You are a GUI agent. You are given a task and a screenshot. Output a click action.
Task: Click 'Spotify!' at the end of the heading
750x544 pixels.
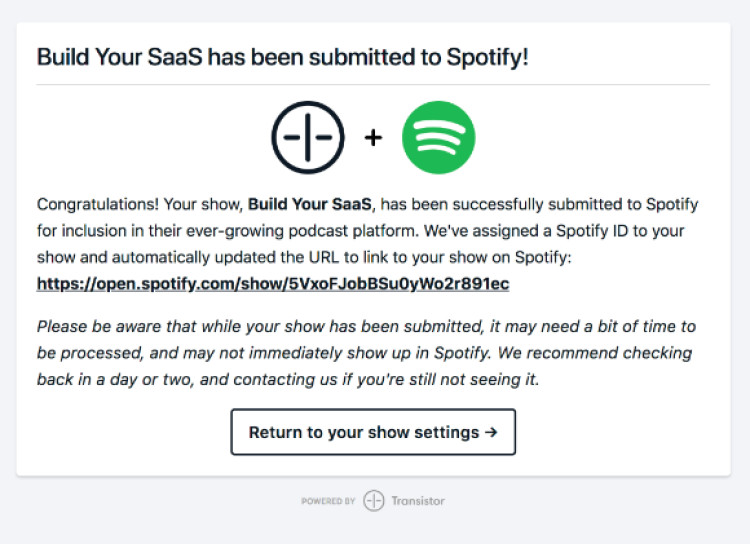[487, 57]
